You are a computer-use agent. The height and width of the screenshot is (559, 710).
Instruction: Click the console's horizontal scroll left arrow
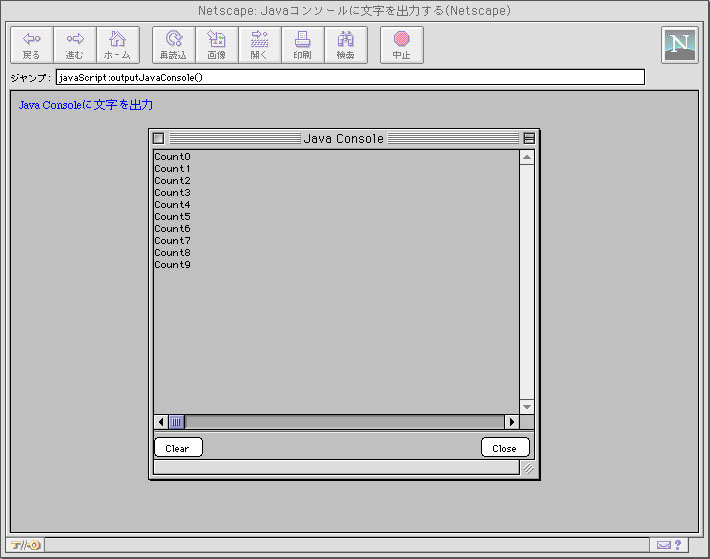pos(161,422)
